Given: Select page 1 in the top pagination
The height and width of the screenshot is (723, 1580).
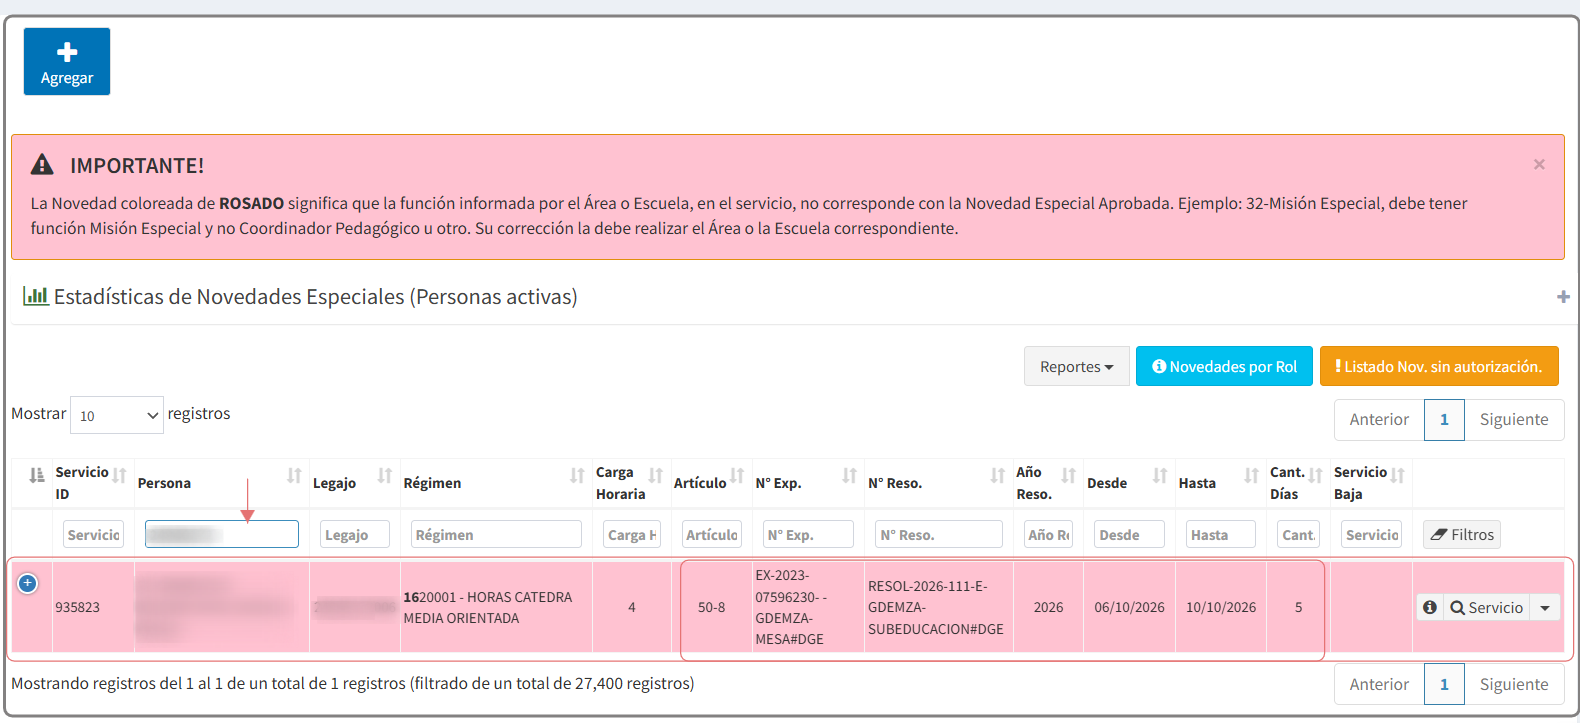Looking at the screenshot, I should point(1444,420).
